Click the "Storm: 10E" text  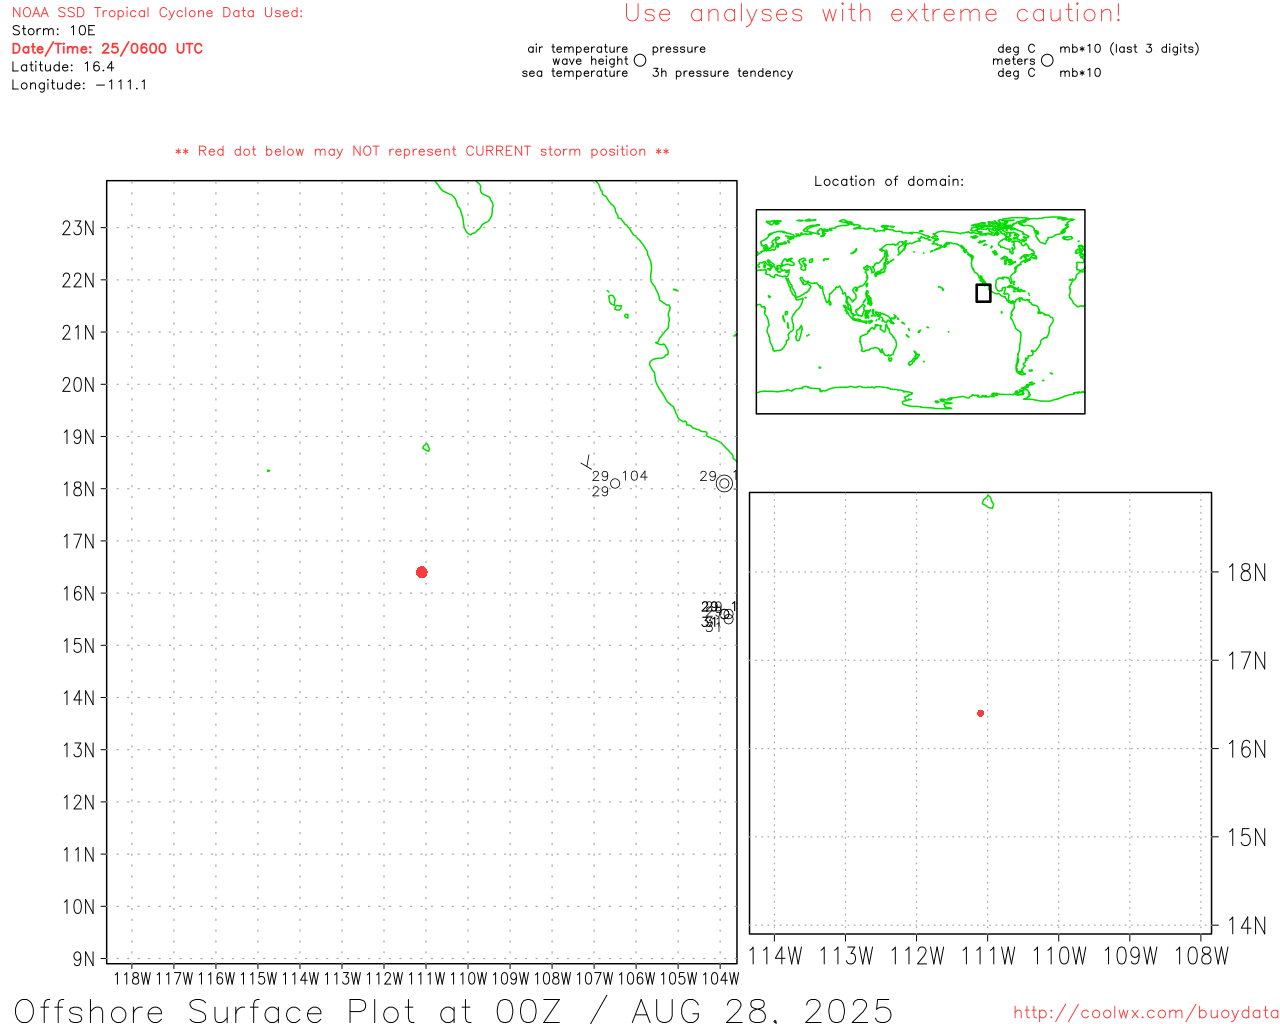pyautogui.click(x=53, y=31)
